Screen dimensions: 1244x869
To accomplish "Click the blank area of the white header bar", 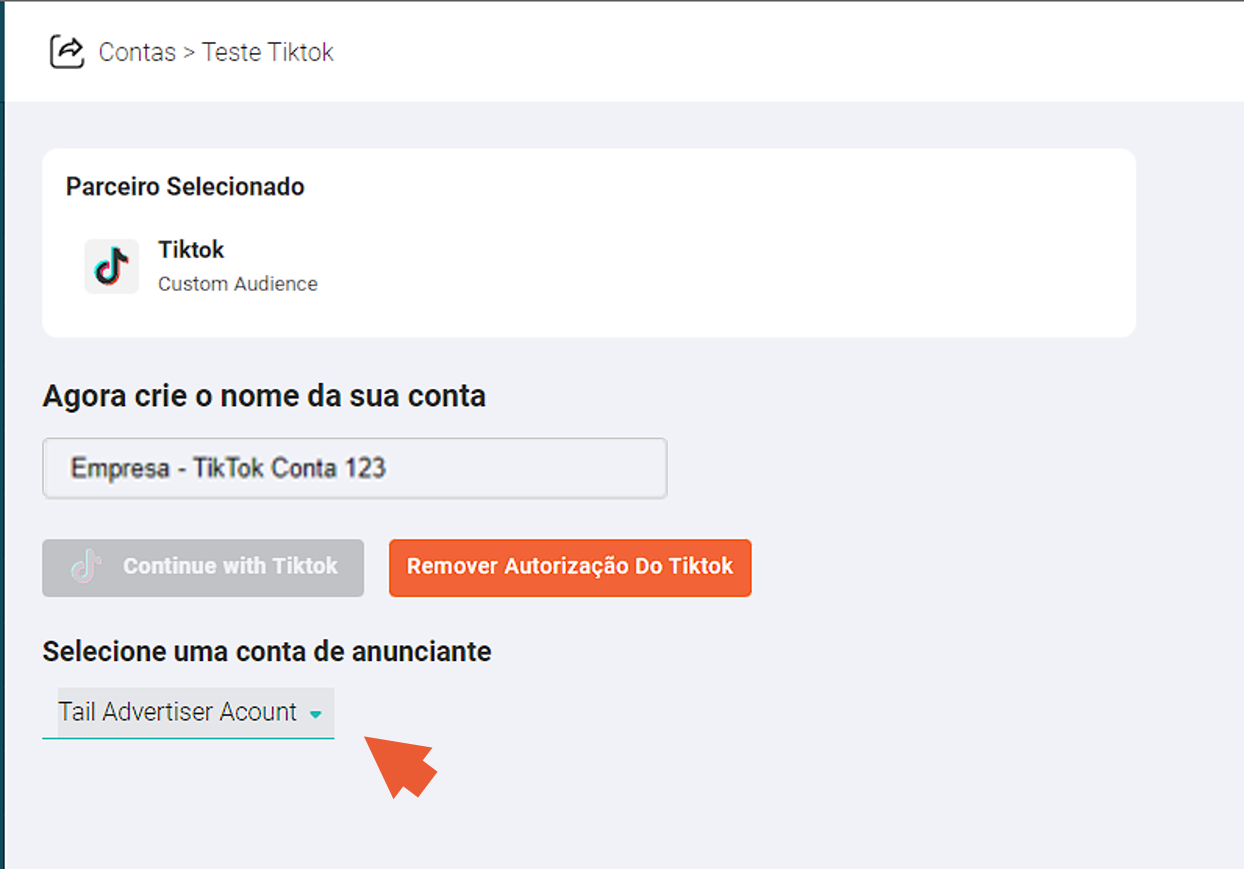I will (780, 52).
